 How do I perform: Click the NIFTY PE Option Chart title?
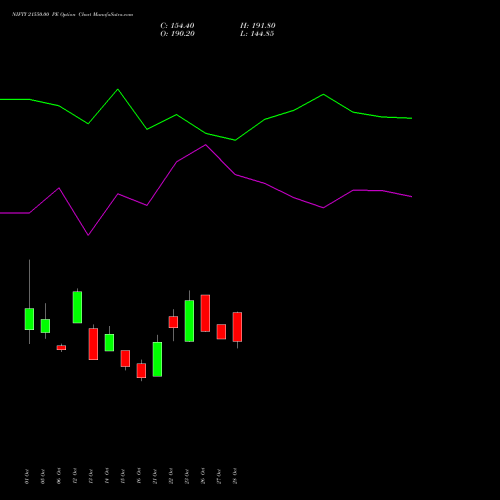click(x=72, y=14)
